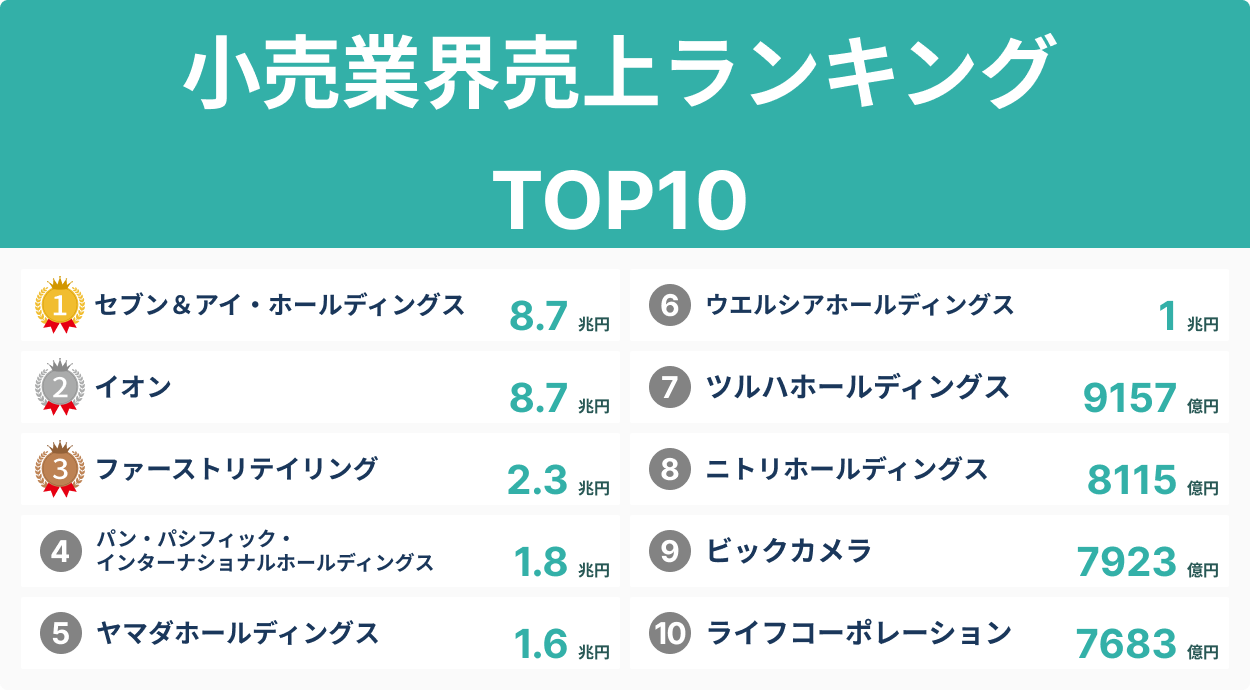The height and width of the screenshot is (690, 1250).
Task: Click the number 6 rank circle
Action: coord(670,305)
